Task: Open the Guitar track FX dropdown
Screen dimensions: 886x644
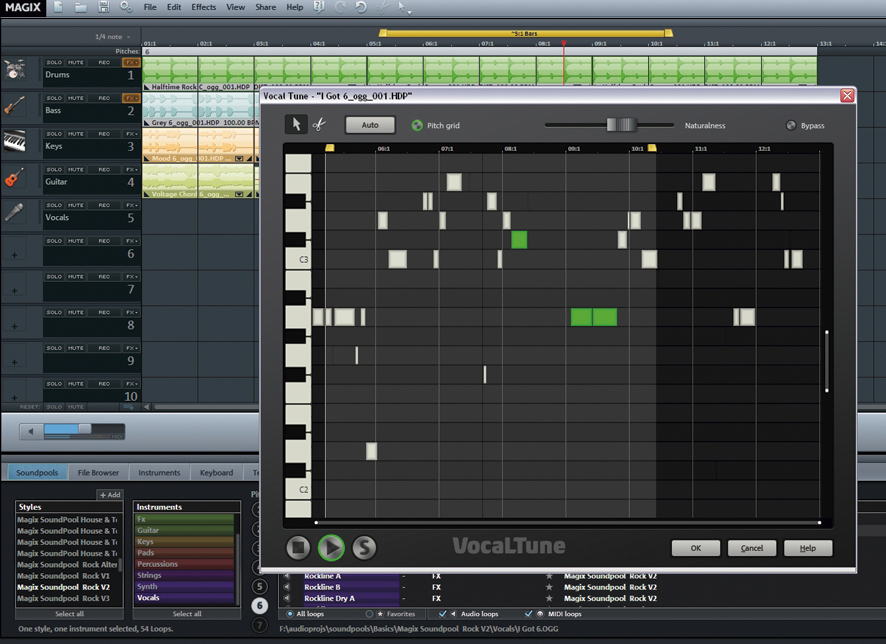Action: click(x=131, y=169)
